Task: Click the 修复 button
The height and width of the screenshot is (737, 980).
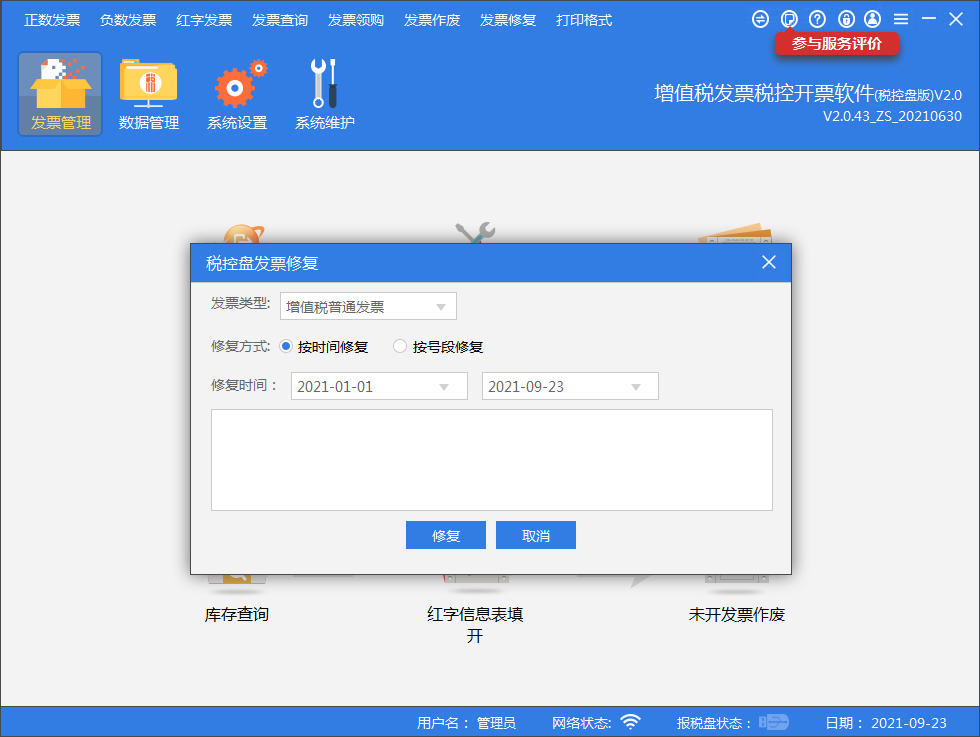Action: pos(446,535)
